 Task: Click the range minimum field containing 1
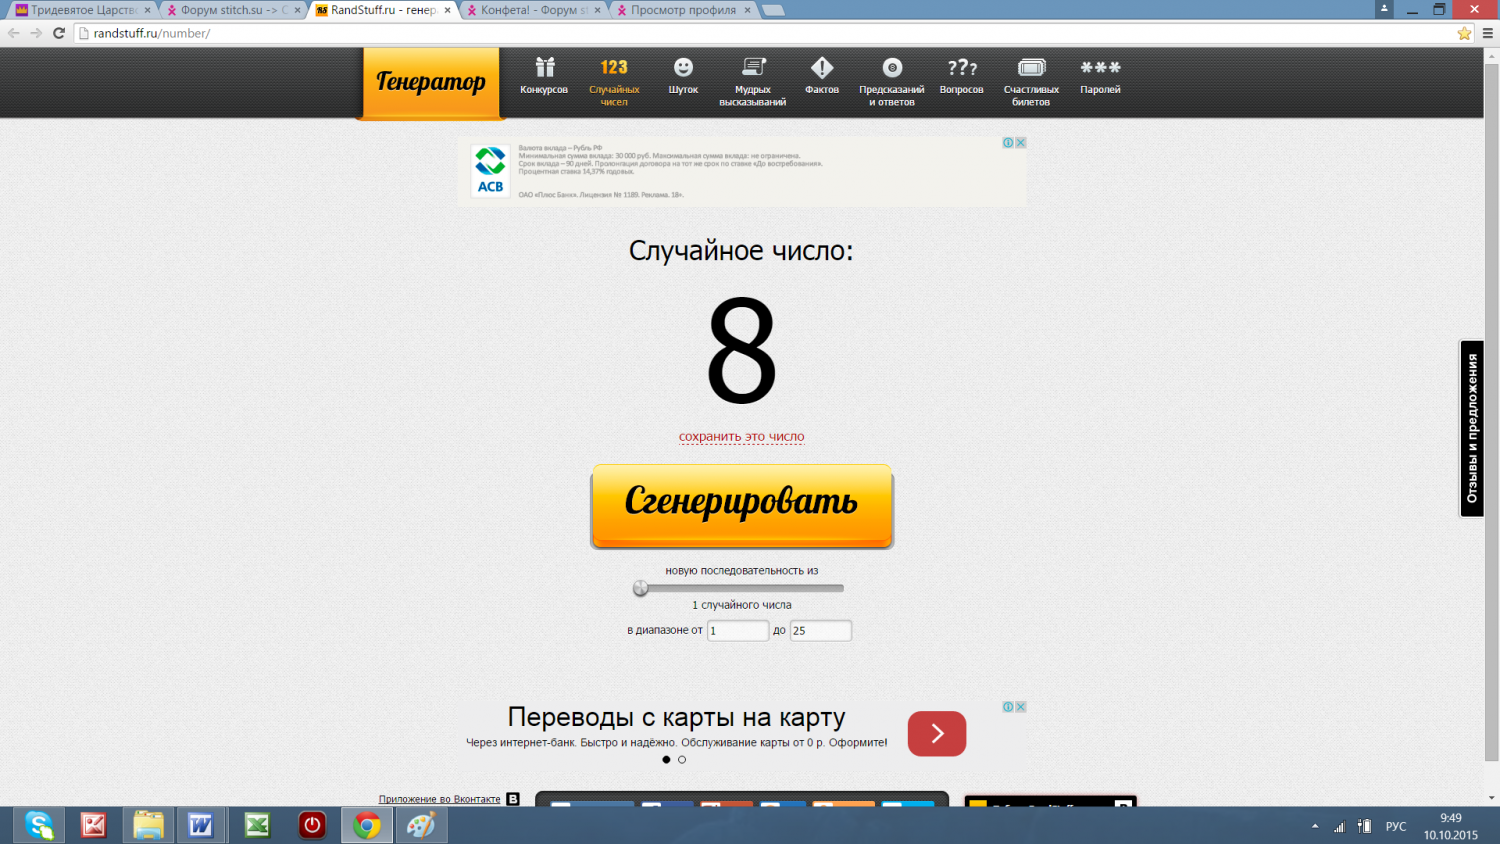pyautogui.click(x=737, y=631)
